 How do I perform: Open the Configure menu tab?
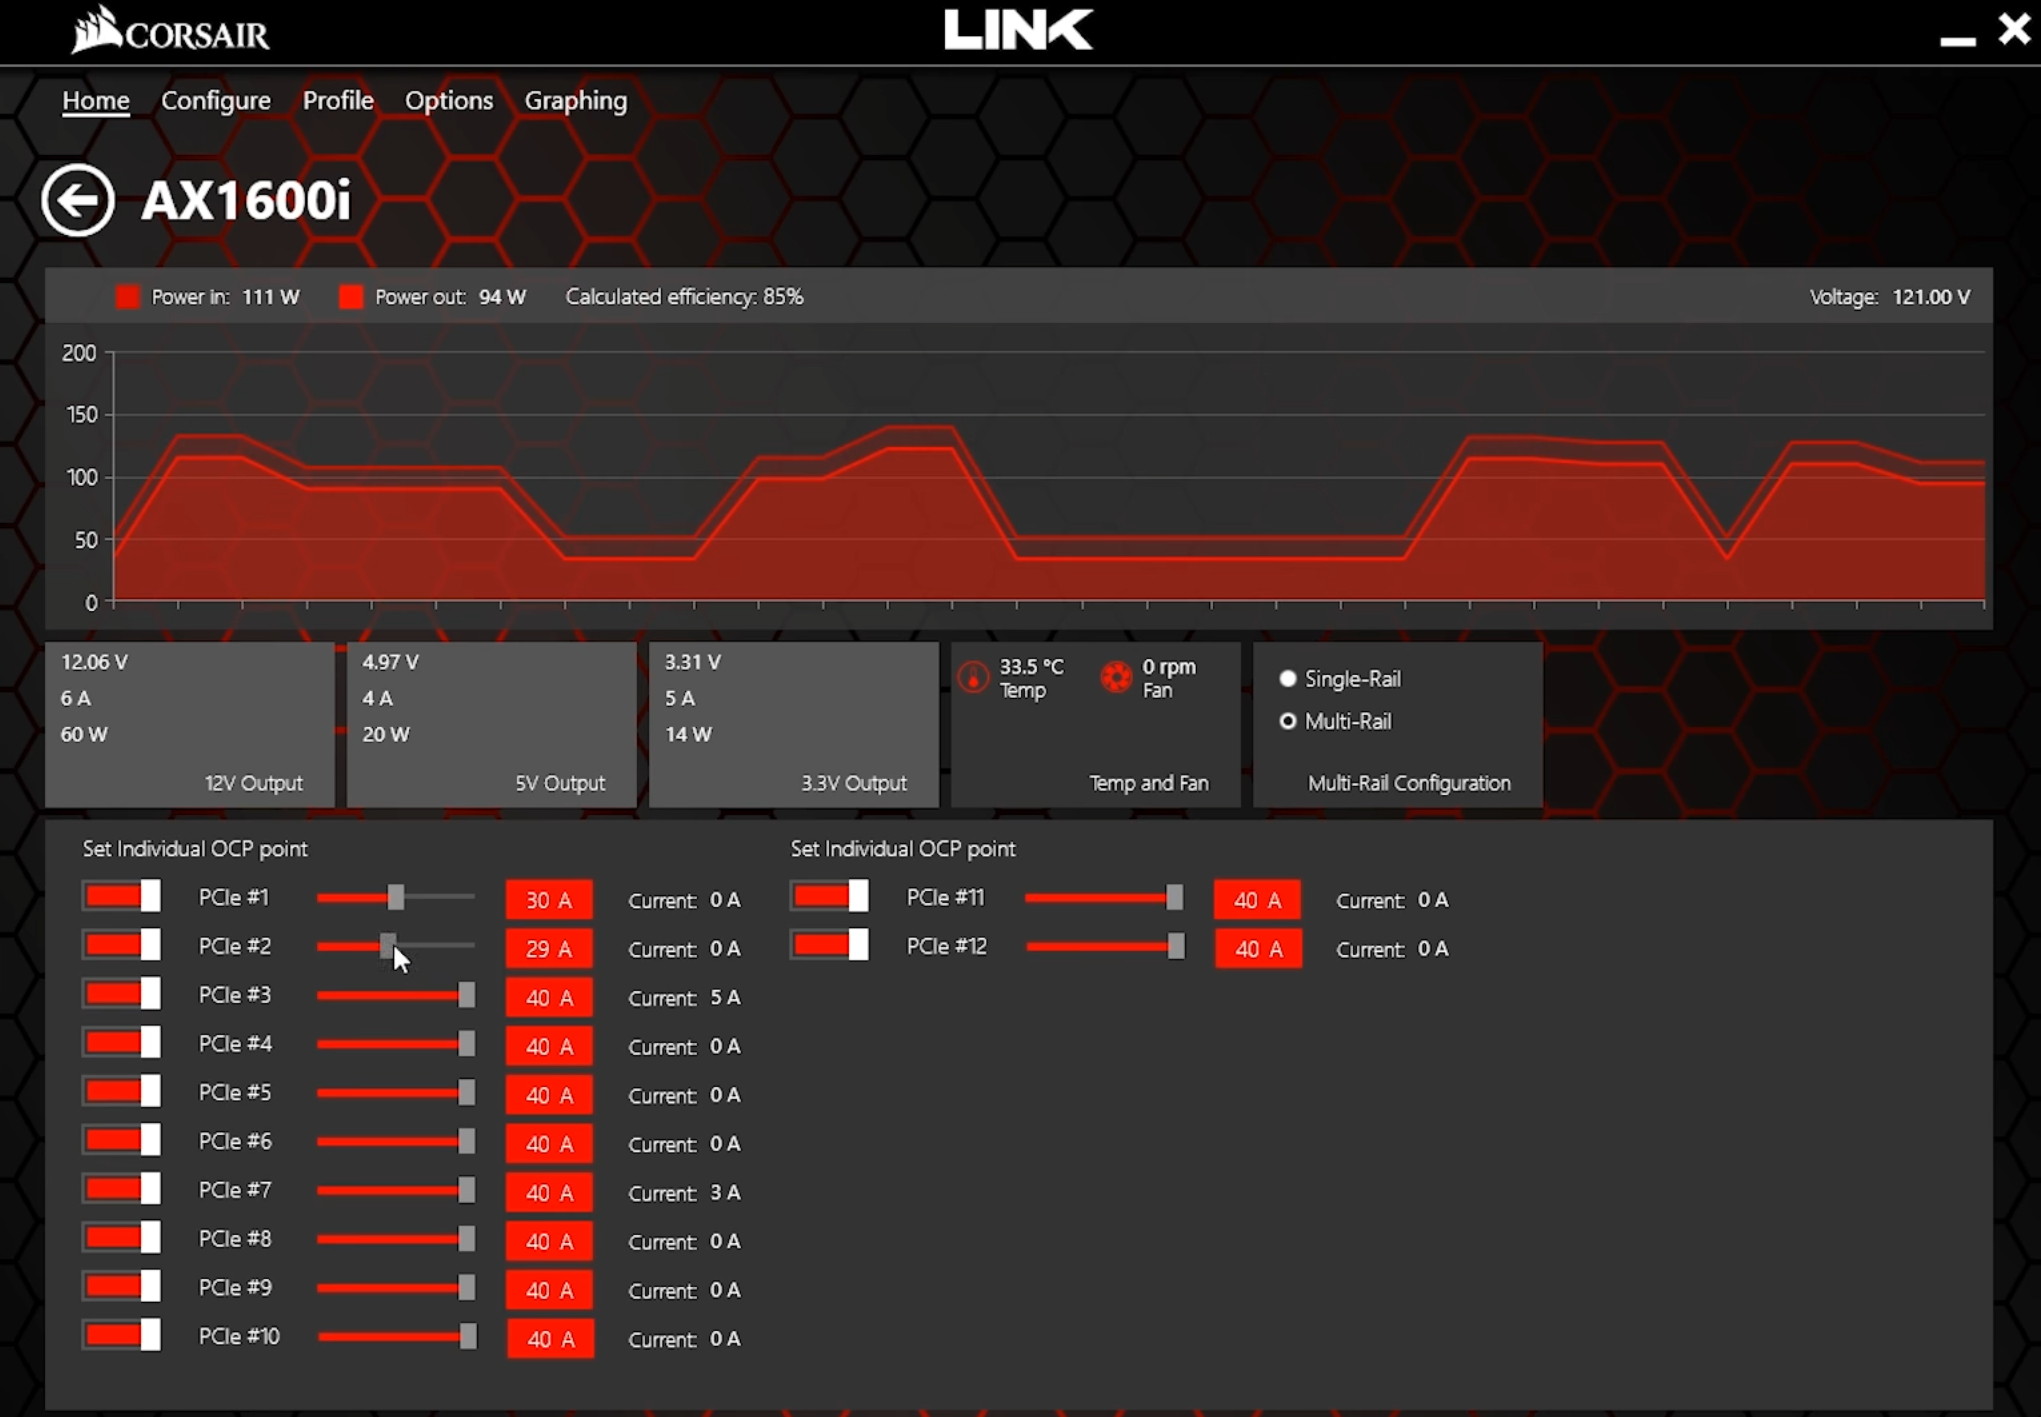(x=216, y=101)
